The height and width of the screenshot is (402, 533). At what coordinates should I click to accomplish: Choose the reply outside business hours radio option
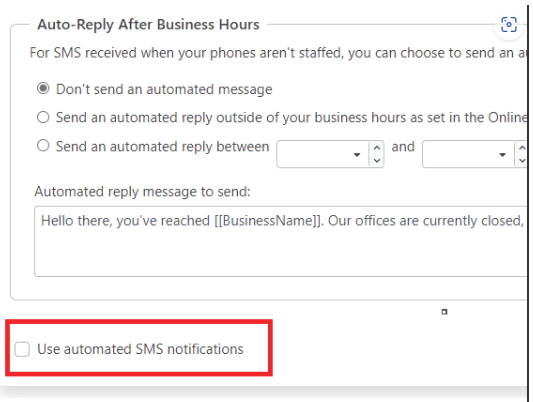(43, 117)
